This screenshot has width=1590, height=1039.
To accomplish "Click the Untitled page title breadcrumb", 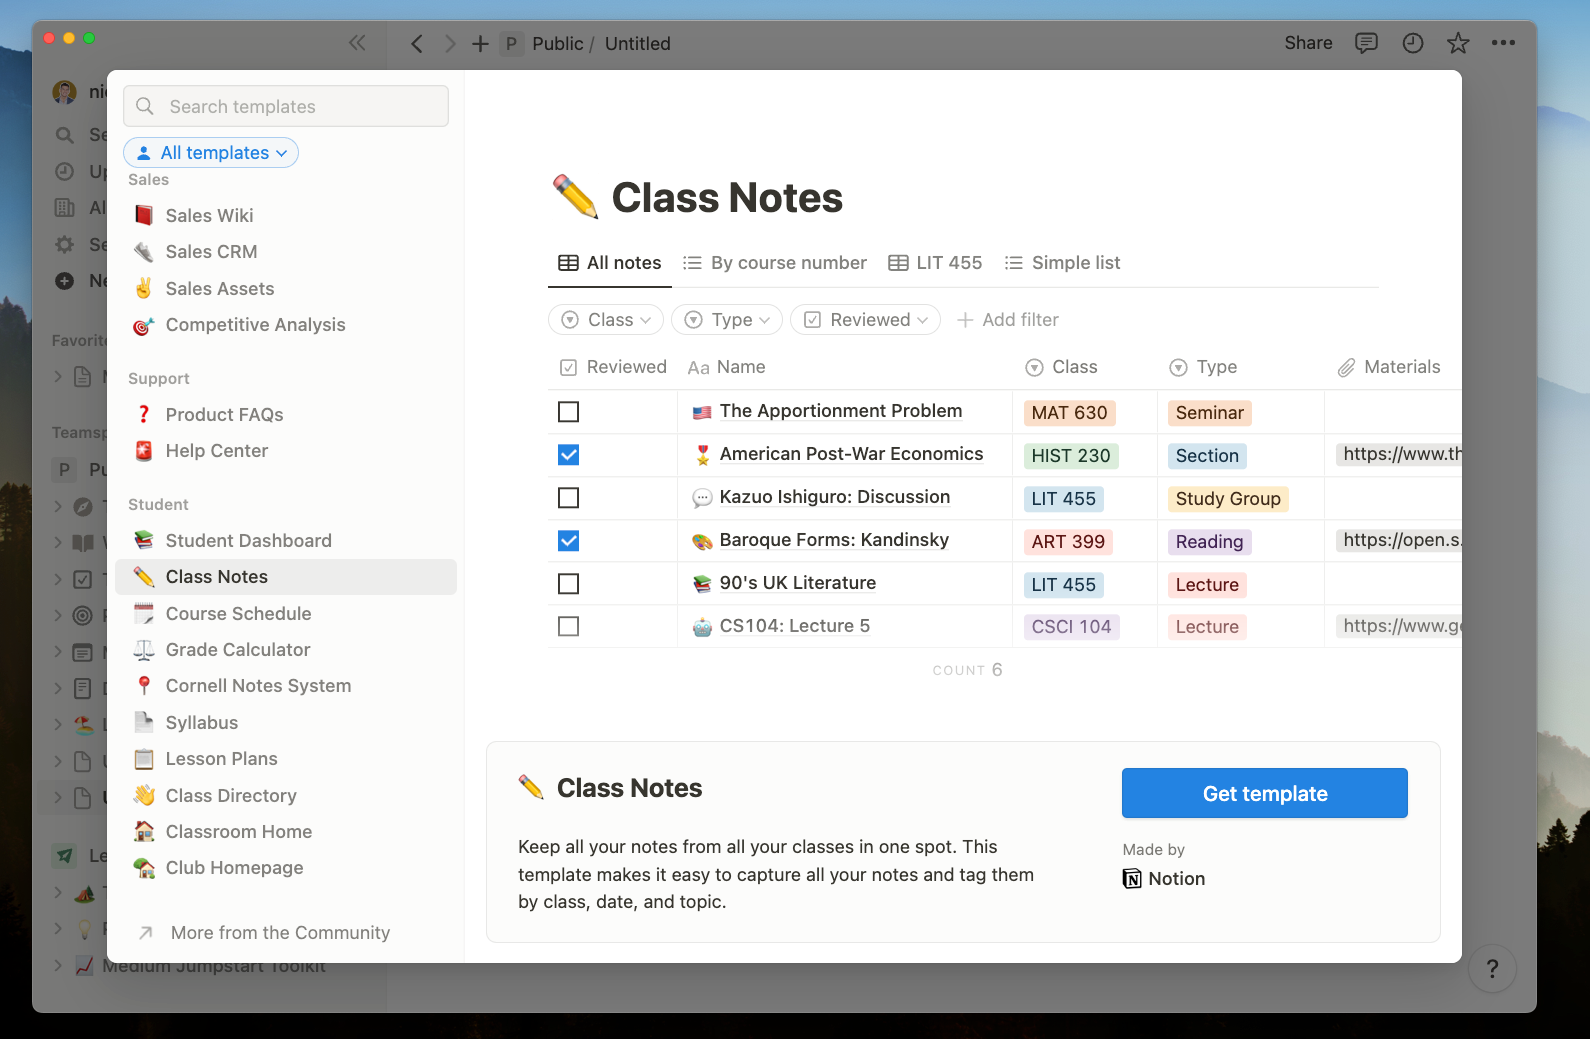I will tap(638, 43).
